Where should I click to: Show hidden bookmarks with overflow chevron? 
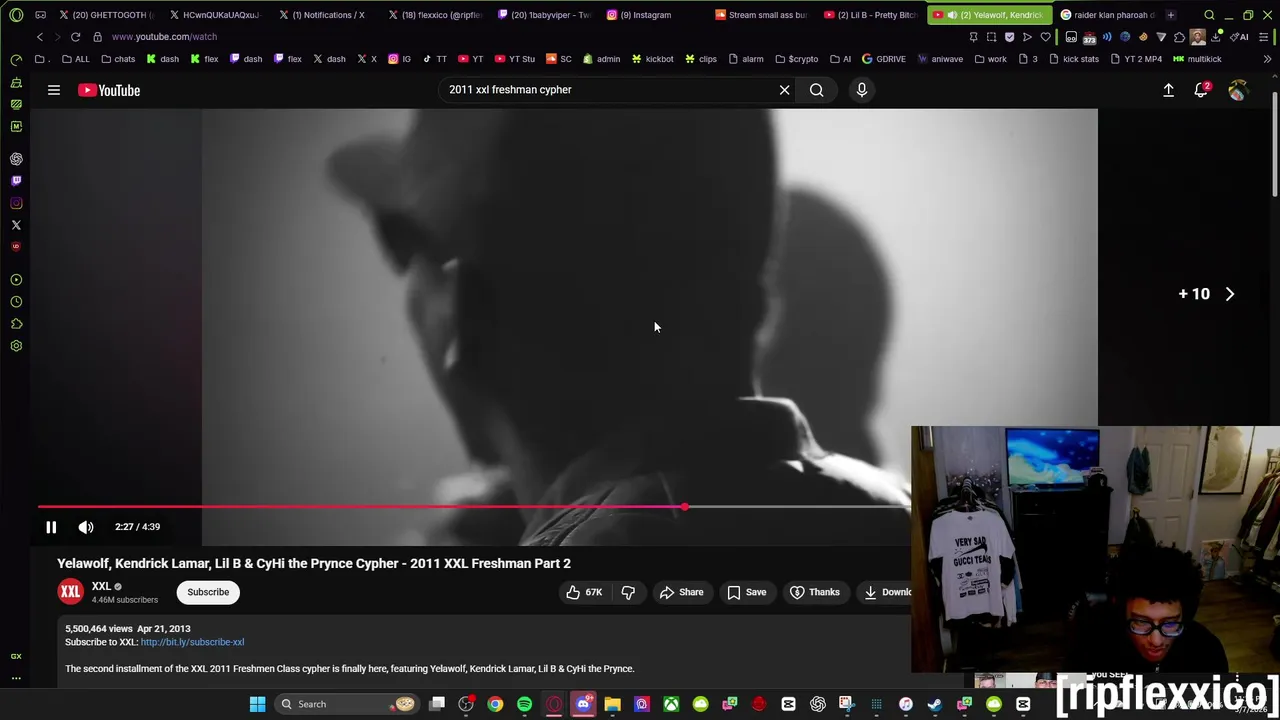click(x=1267, y=59)
